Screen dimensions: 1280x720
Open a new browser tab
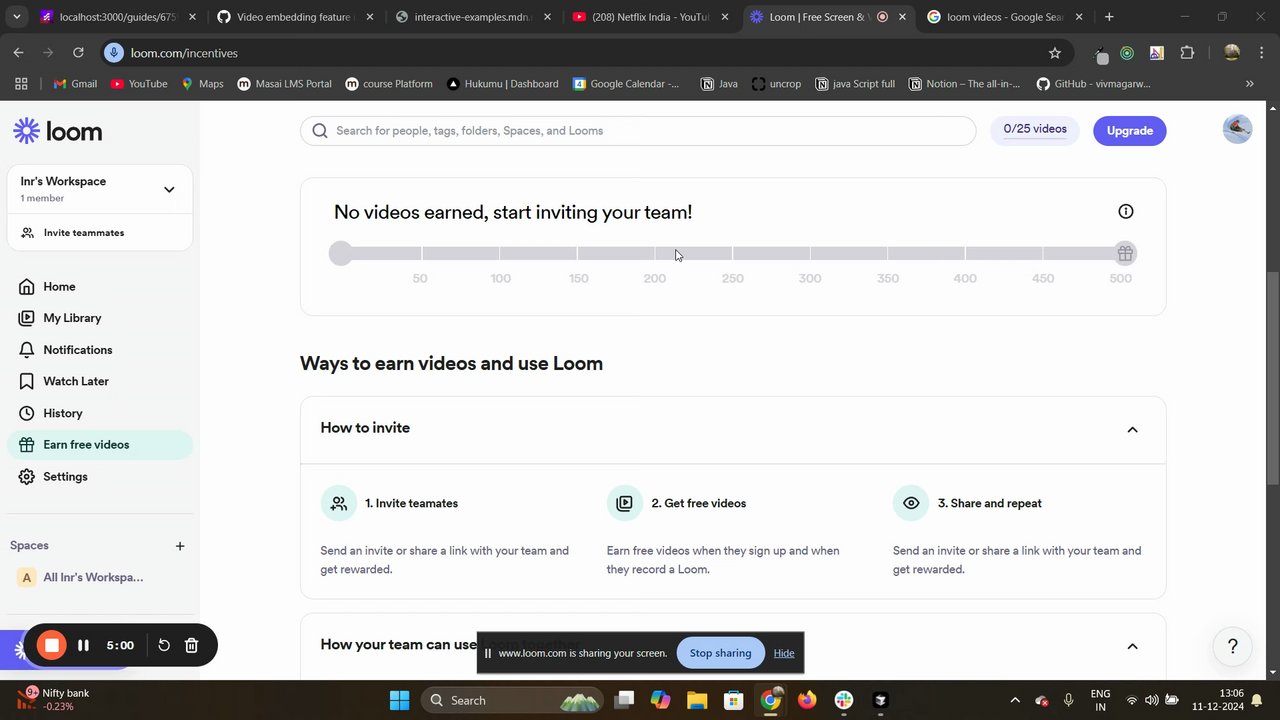pos(1109,17)
